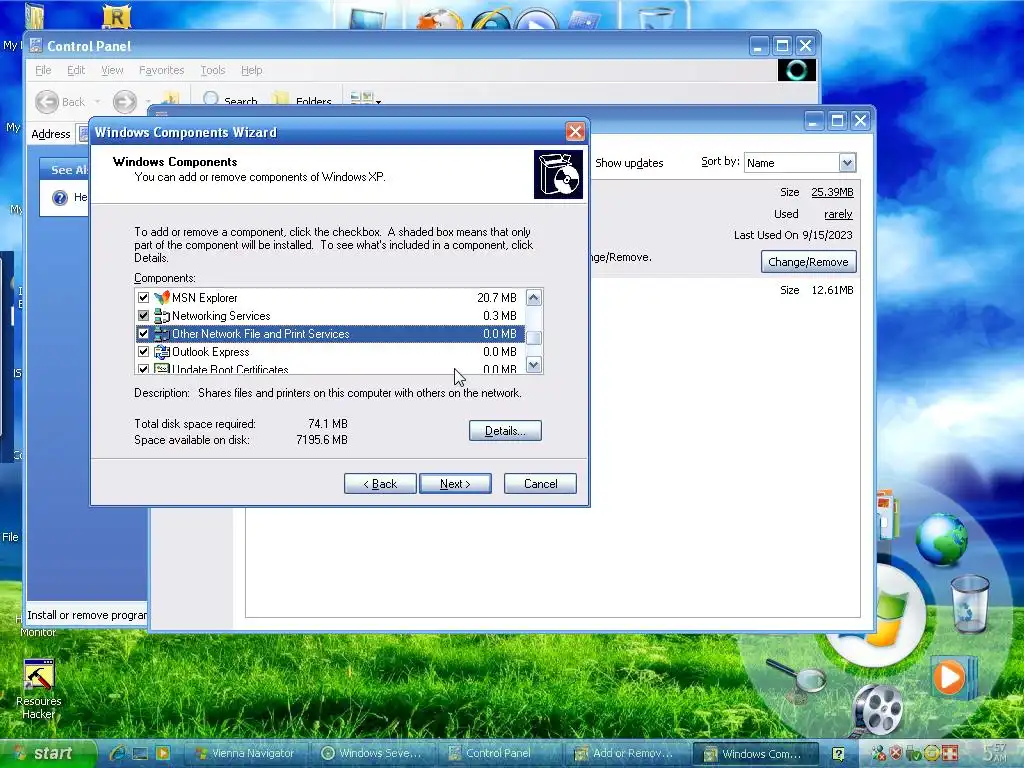Proceed with Next in the wizard
The image size is (1024, 768).
[x=455, y=484]
